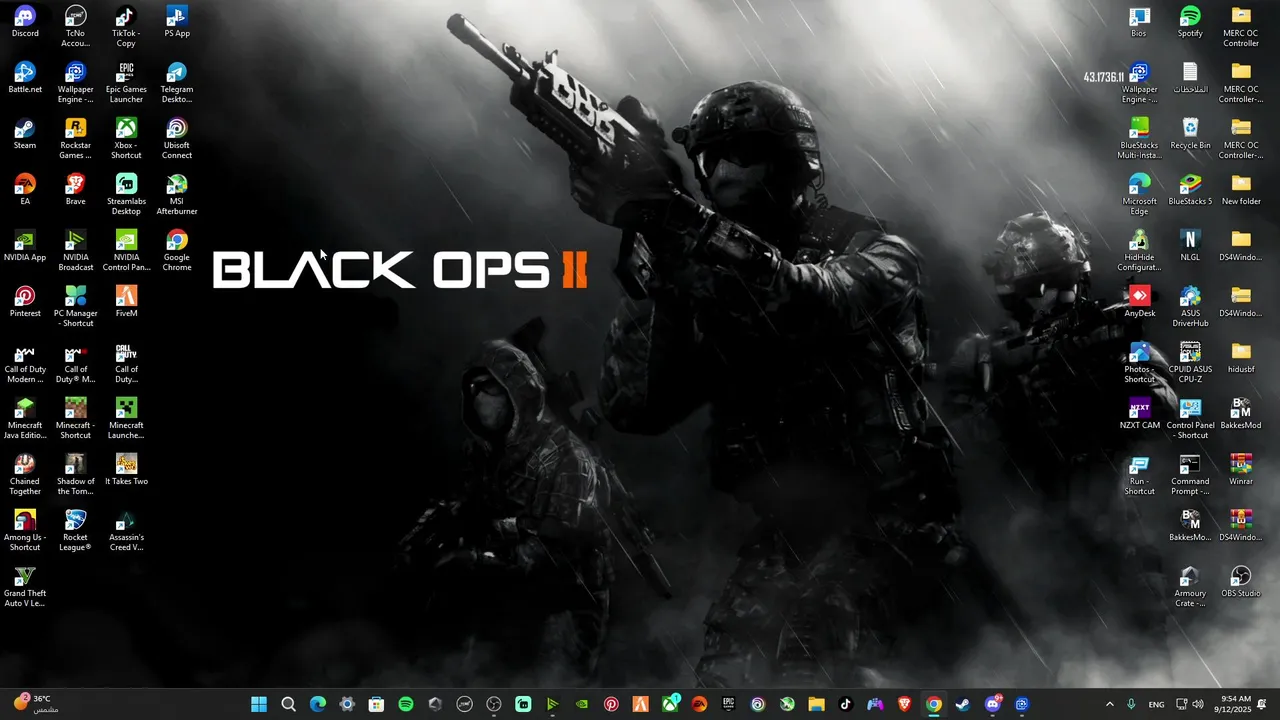Open the Call of Duty Modern shortcut
This screenshot has width=1280, height=720.
tap(25, 363)
